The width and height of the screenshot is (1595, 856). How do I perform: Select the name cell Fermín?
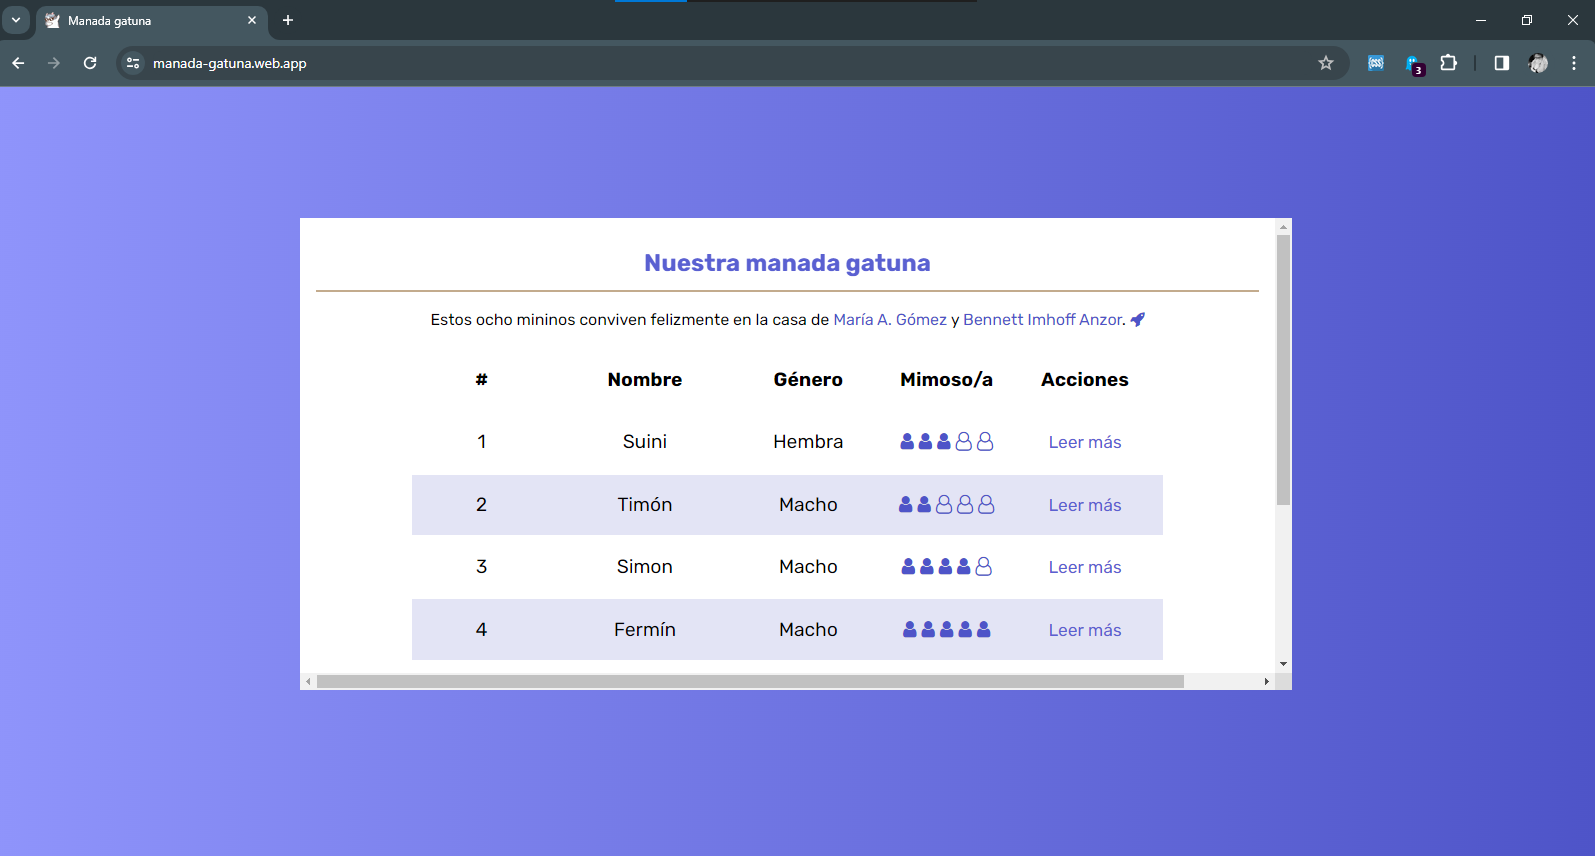coord(645,629)
